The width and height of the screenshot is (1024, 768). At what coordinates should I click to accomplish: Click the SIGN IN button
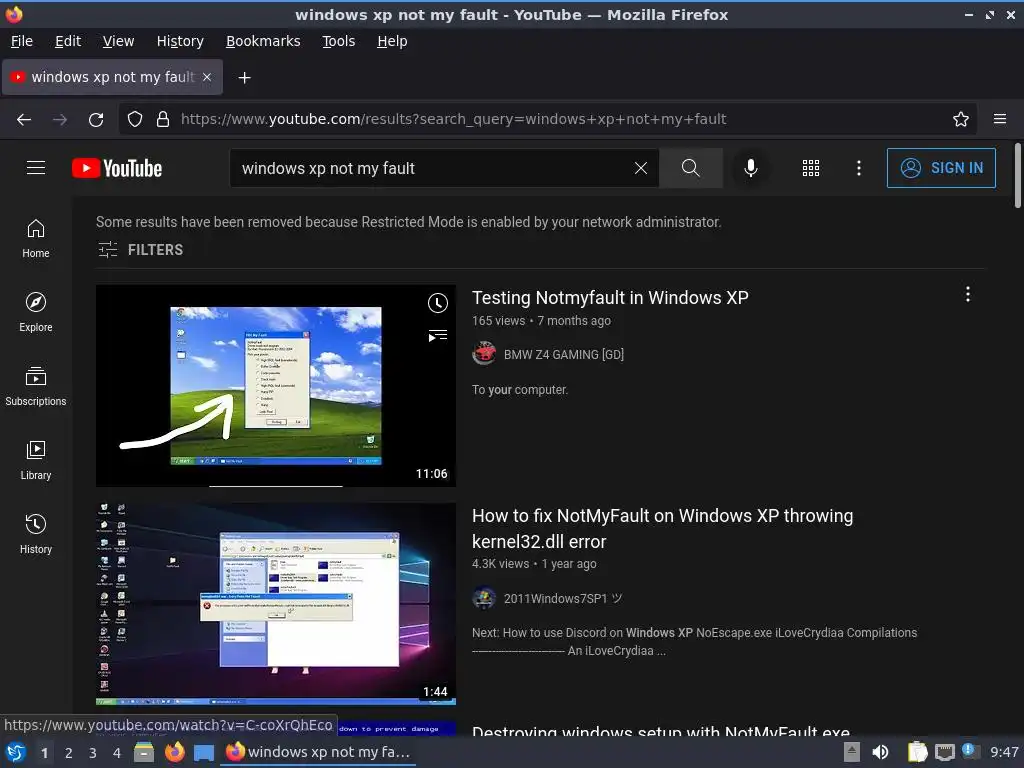pos(941,168)
